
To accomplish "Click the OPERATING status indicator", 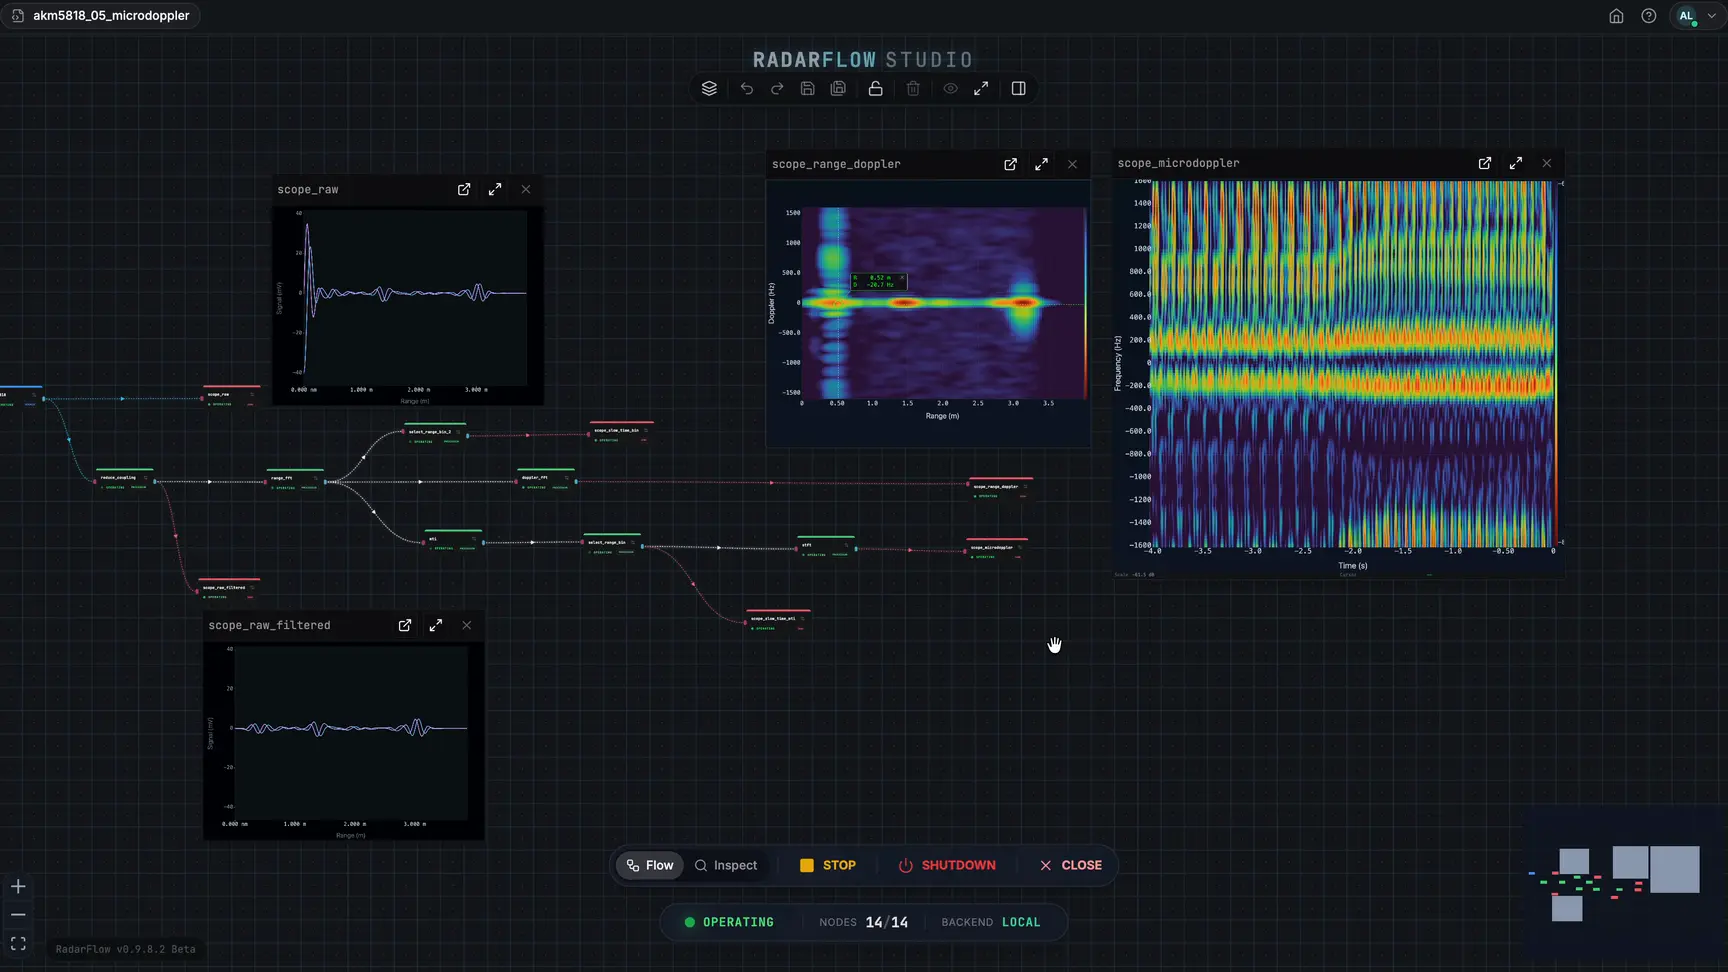I will point(729,922).
